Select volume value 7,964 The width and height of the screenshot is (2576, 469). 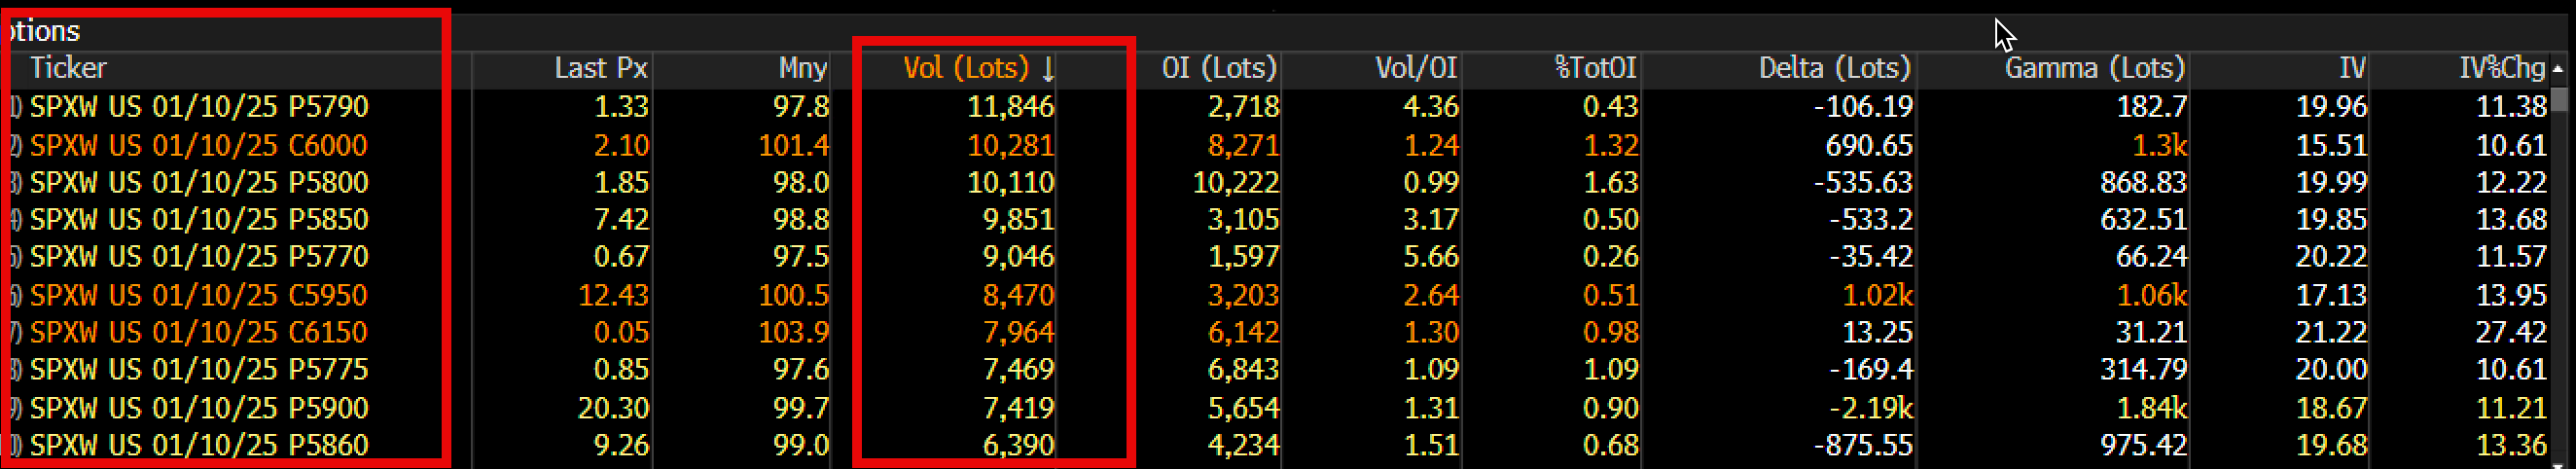click(1018, 332)
